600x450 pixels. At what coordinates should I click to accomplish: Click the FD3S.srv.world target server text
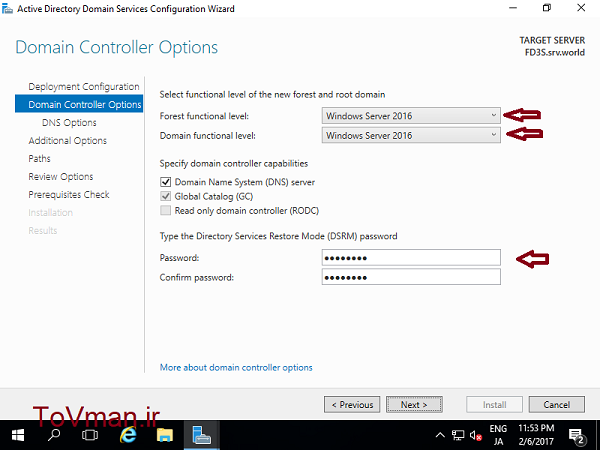[555, 52]
